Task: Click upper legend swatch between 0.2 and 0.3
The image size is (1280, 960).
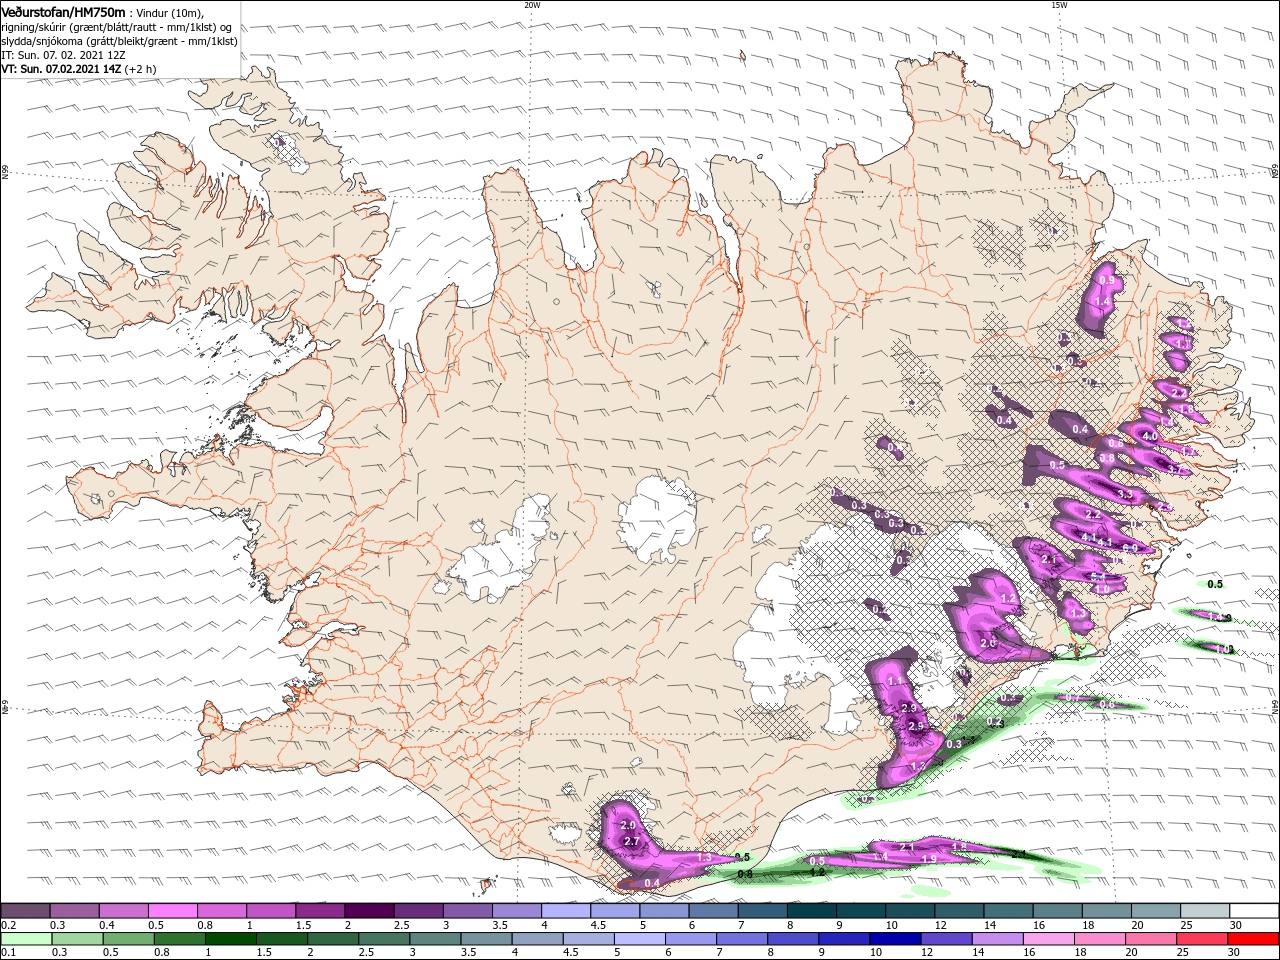Action: [x=25, y=911]
